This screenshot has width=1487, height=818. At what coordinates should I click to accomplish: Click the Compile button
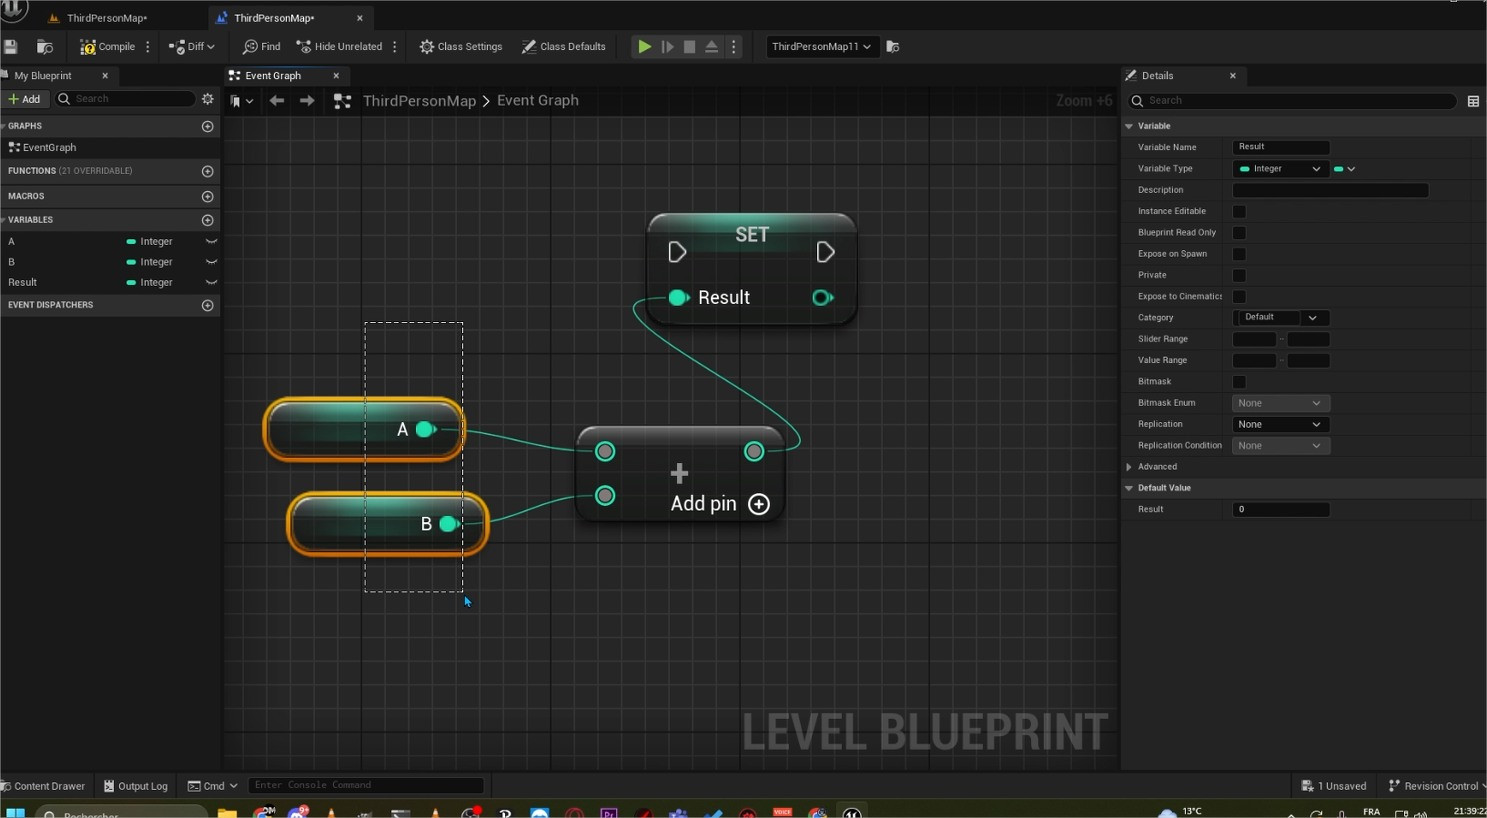coord(108,47)
